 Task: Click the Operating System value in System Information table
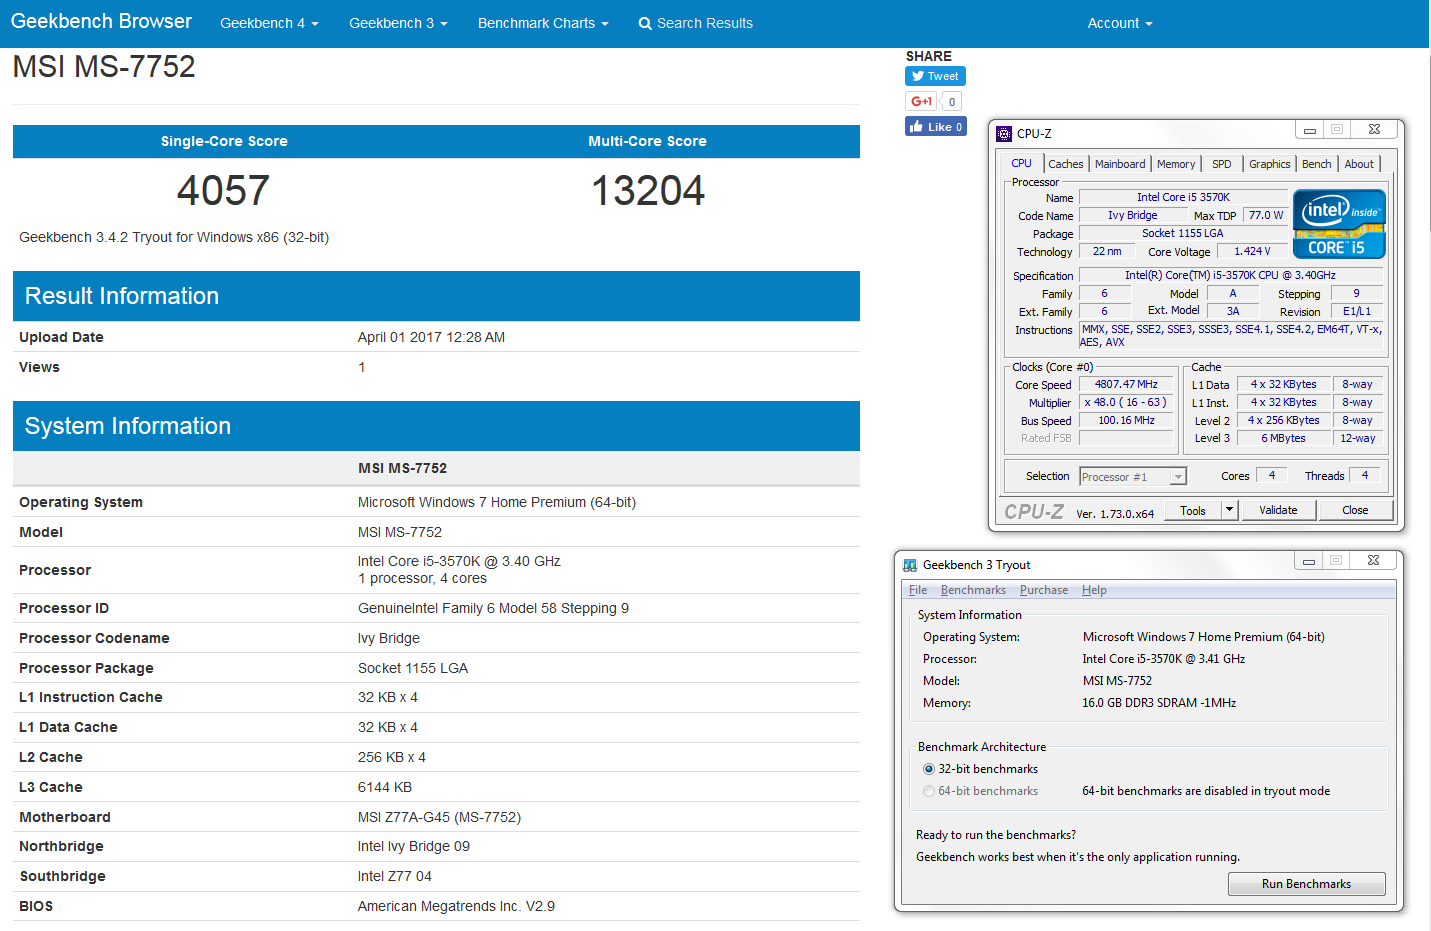click(x=497, y=502)
